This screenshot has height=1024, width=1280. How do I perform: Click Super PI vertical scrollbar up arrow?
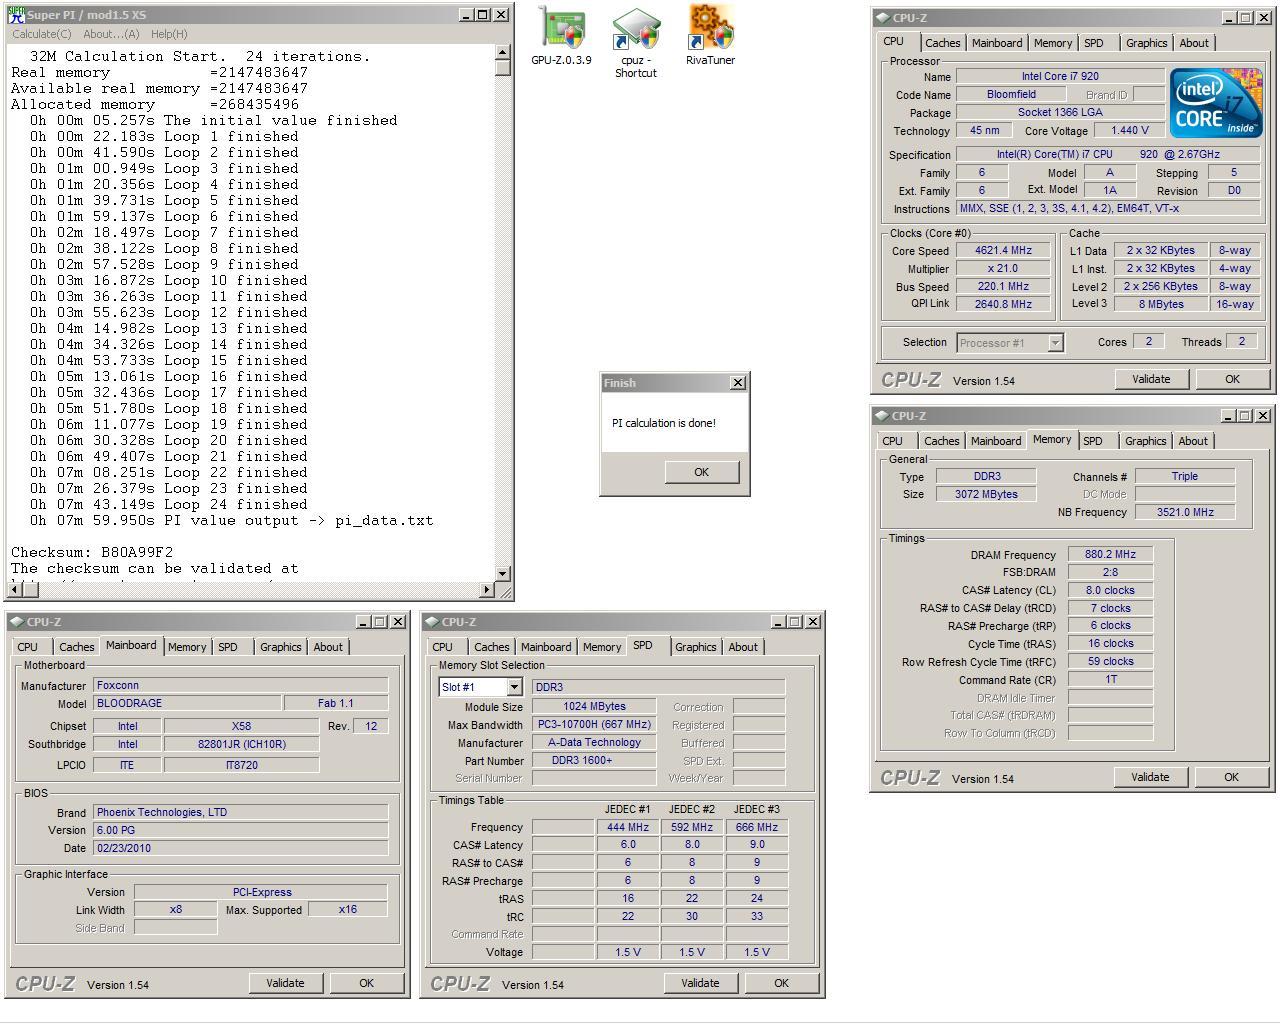click(x=503, y=53)
